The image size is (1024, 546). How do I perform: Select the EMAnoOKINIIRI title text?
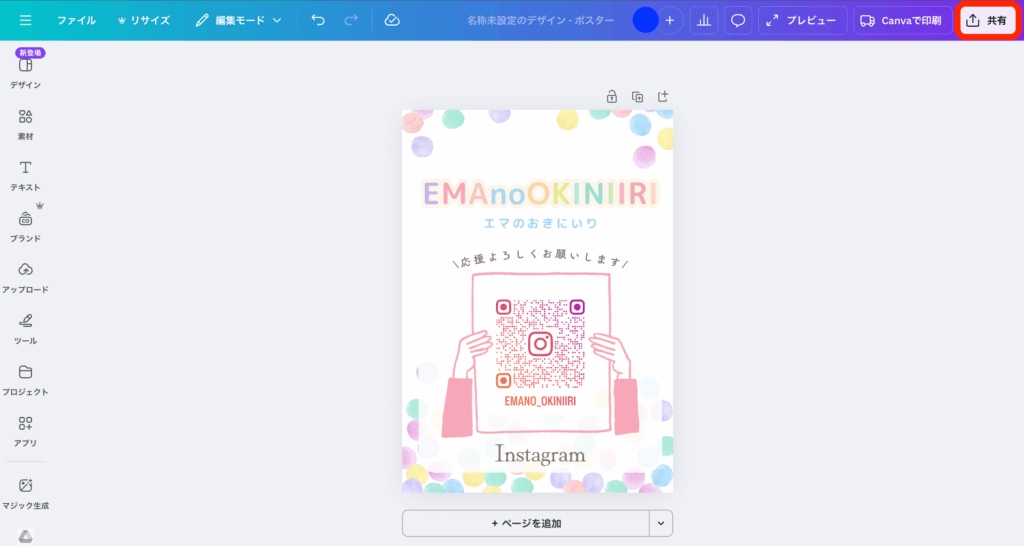point(539,193)
